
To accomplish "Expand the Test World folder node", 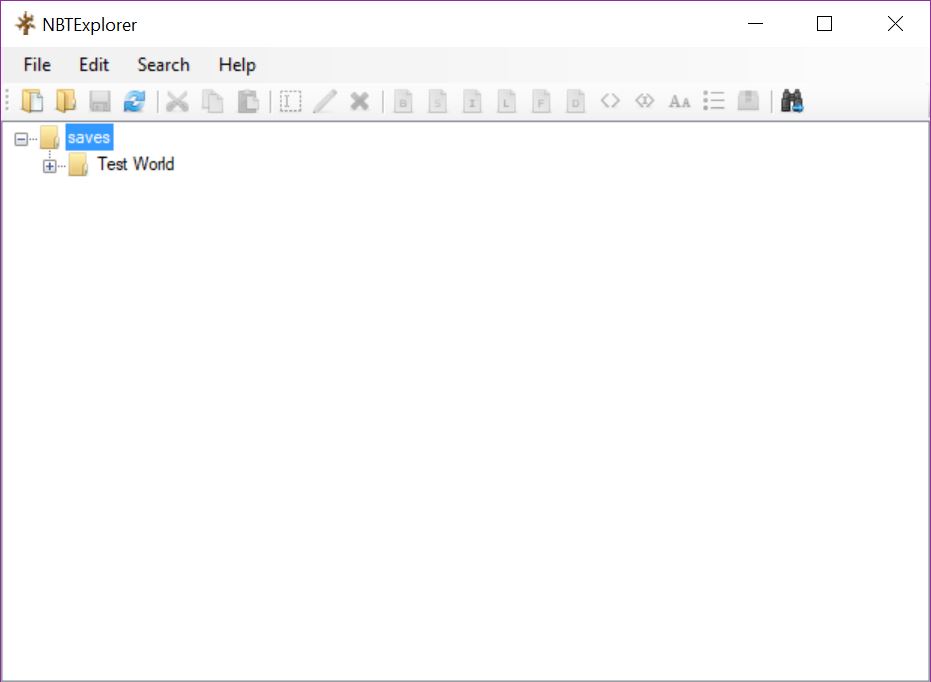I will (x=50, y=166).
